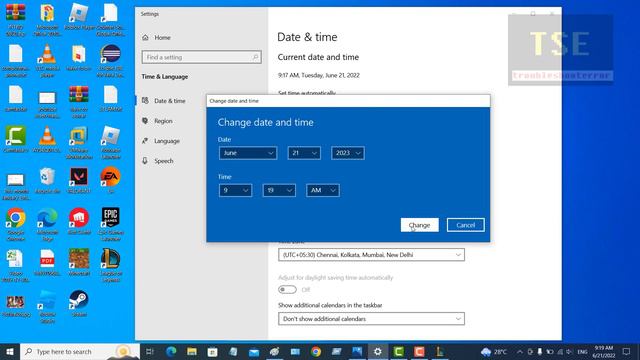
Task: Open the Valorant desktop shortcut
Action: click(x=79, y=180)
